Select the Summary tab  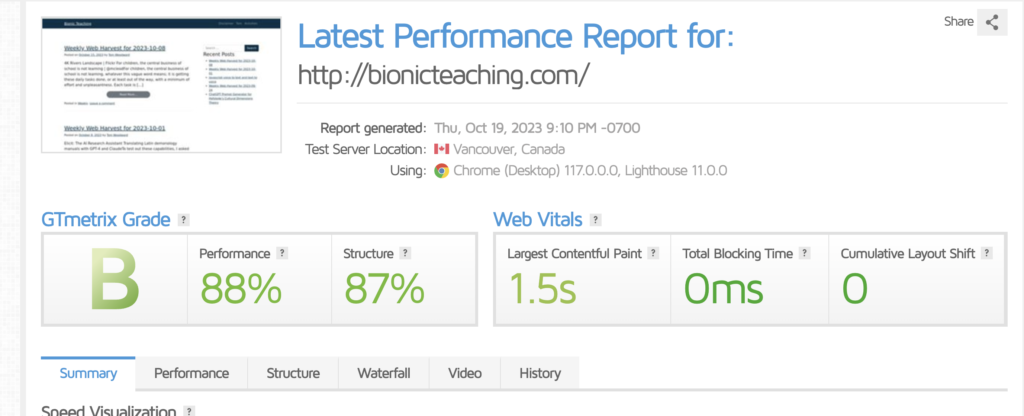click(x=88, y=374)
